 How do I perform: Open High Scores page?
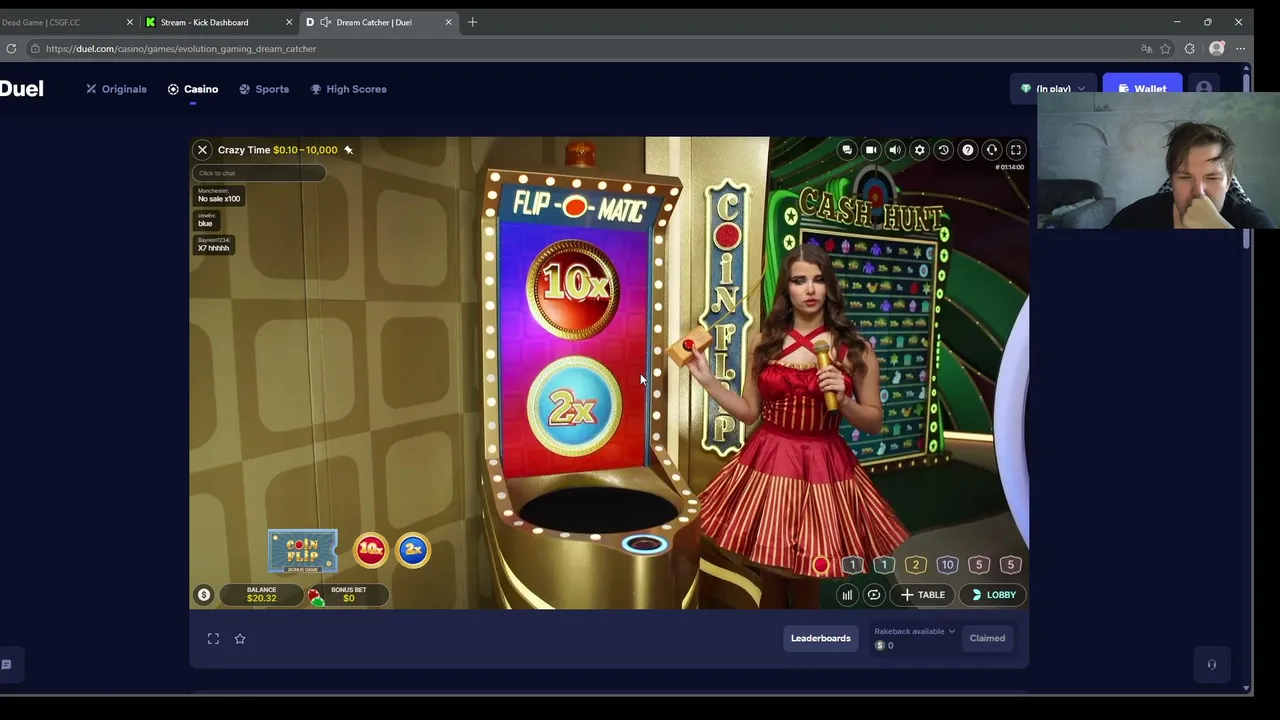(348, 89)
